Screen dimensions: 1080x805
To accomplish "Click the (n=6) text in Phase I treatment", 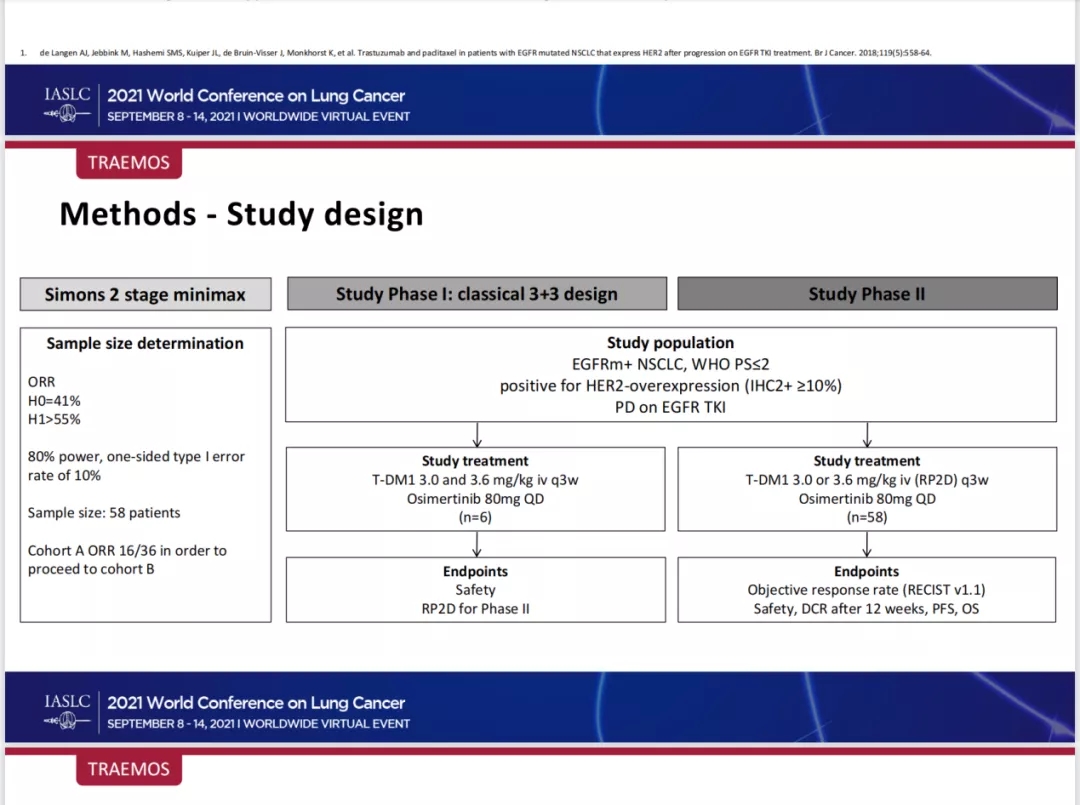I will point(475,517).
